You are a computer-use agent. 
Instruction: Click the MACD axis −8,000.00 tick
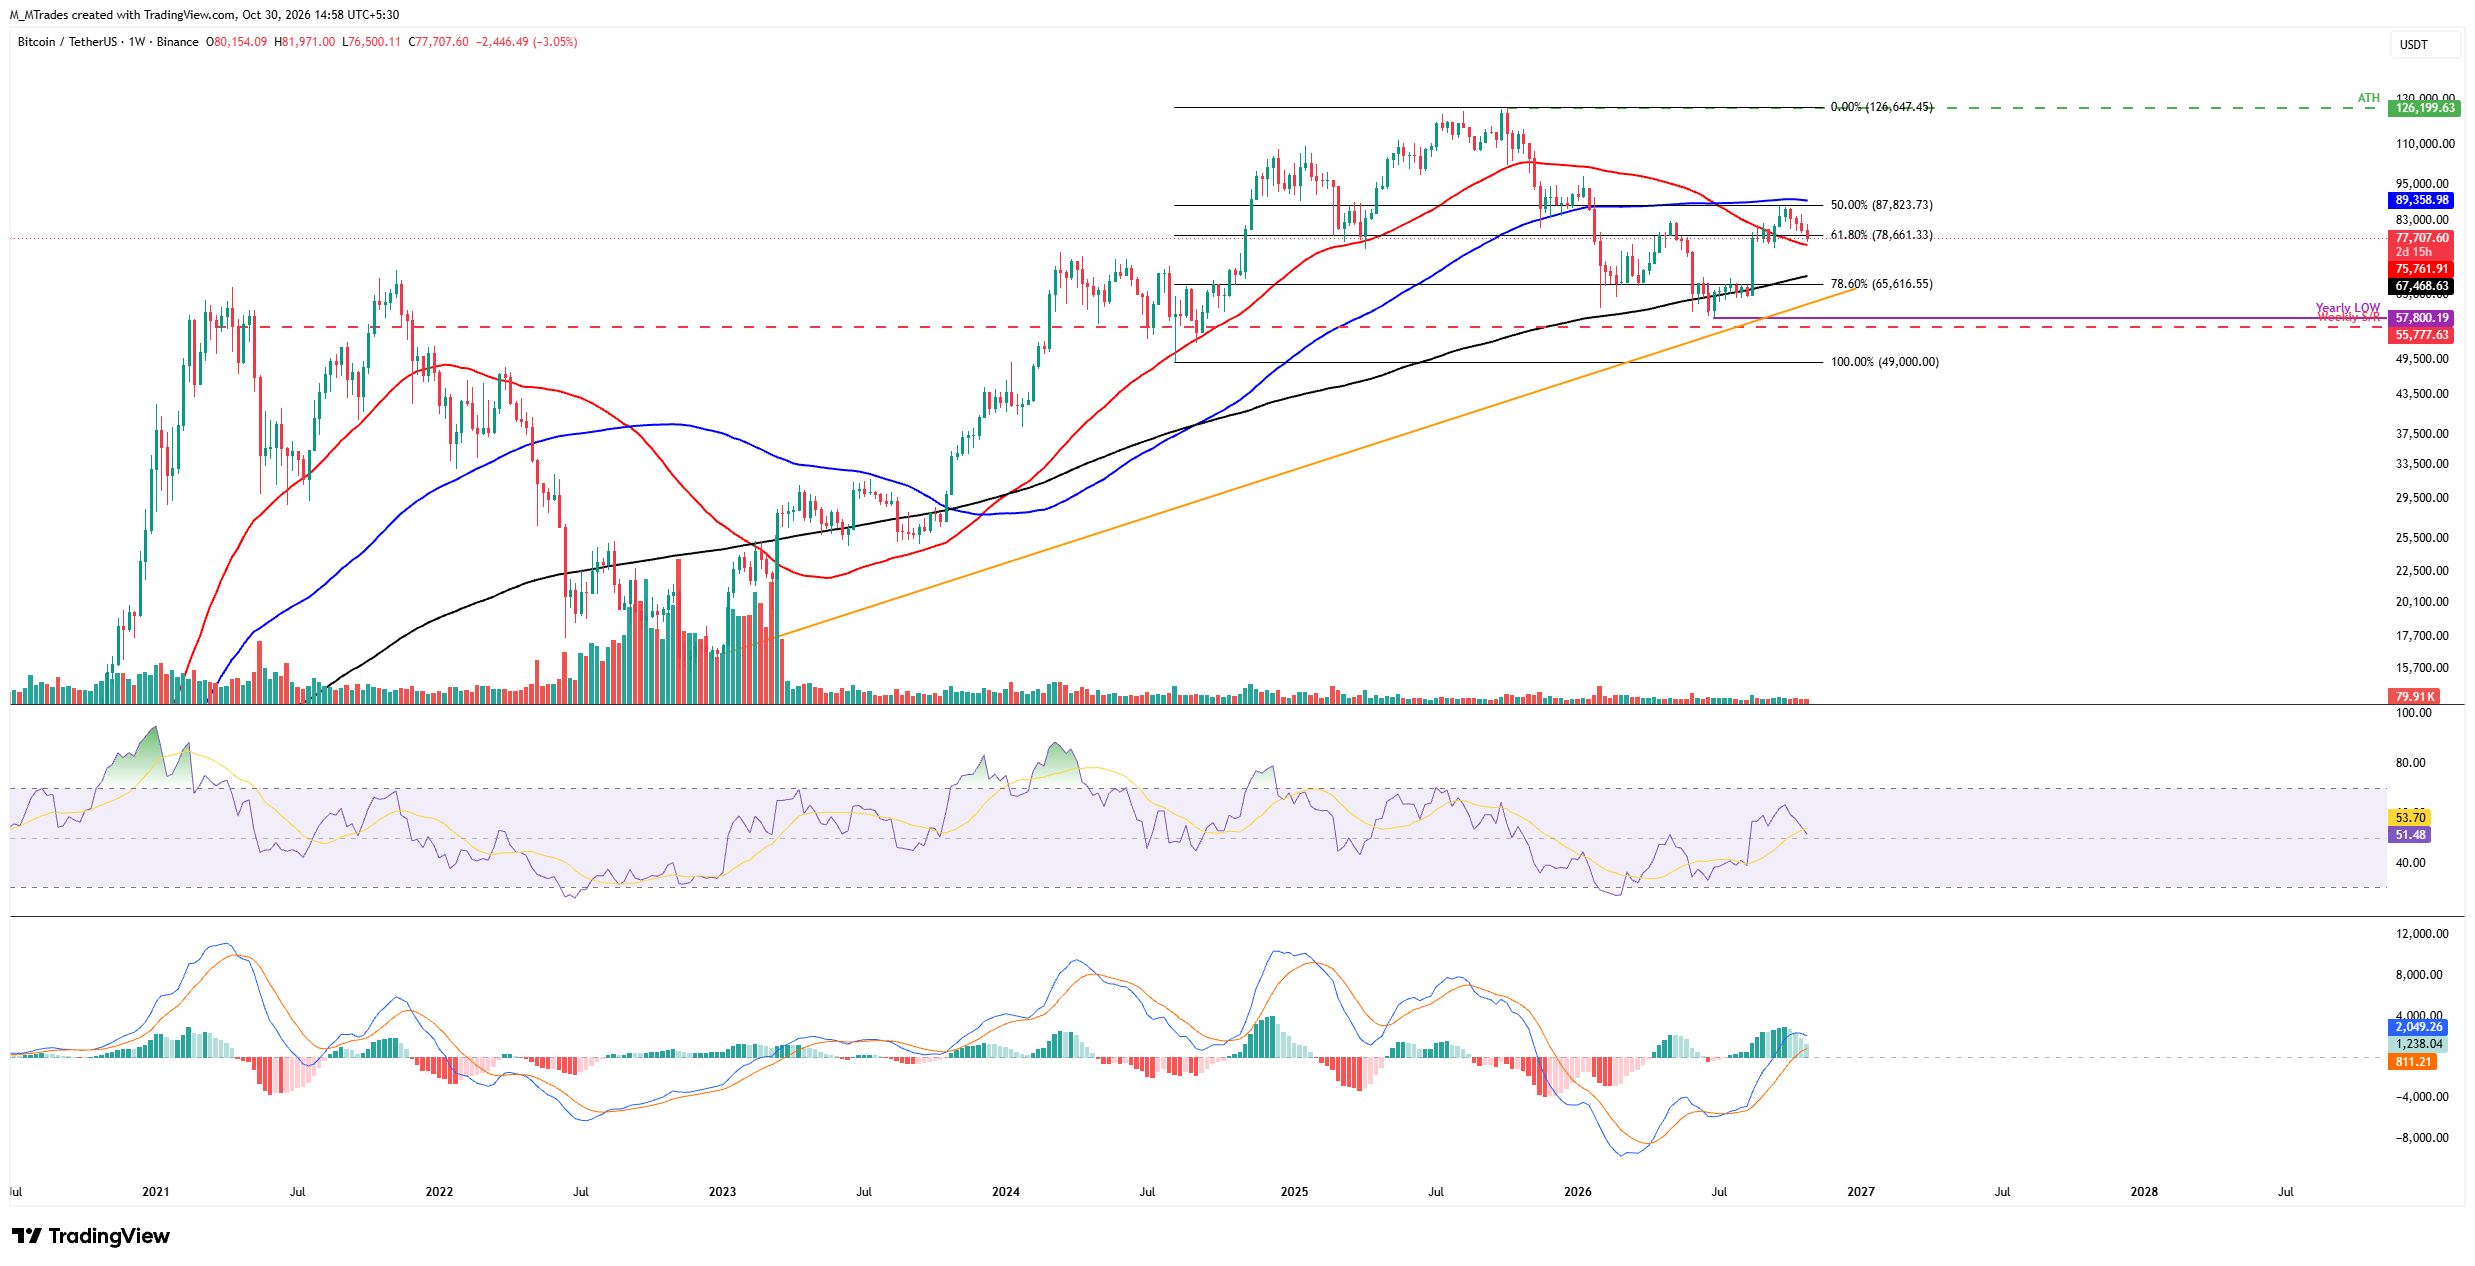click(x=2420, y=1138)
